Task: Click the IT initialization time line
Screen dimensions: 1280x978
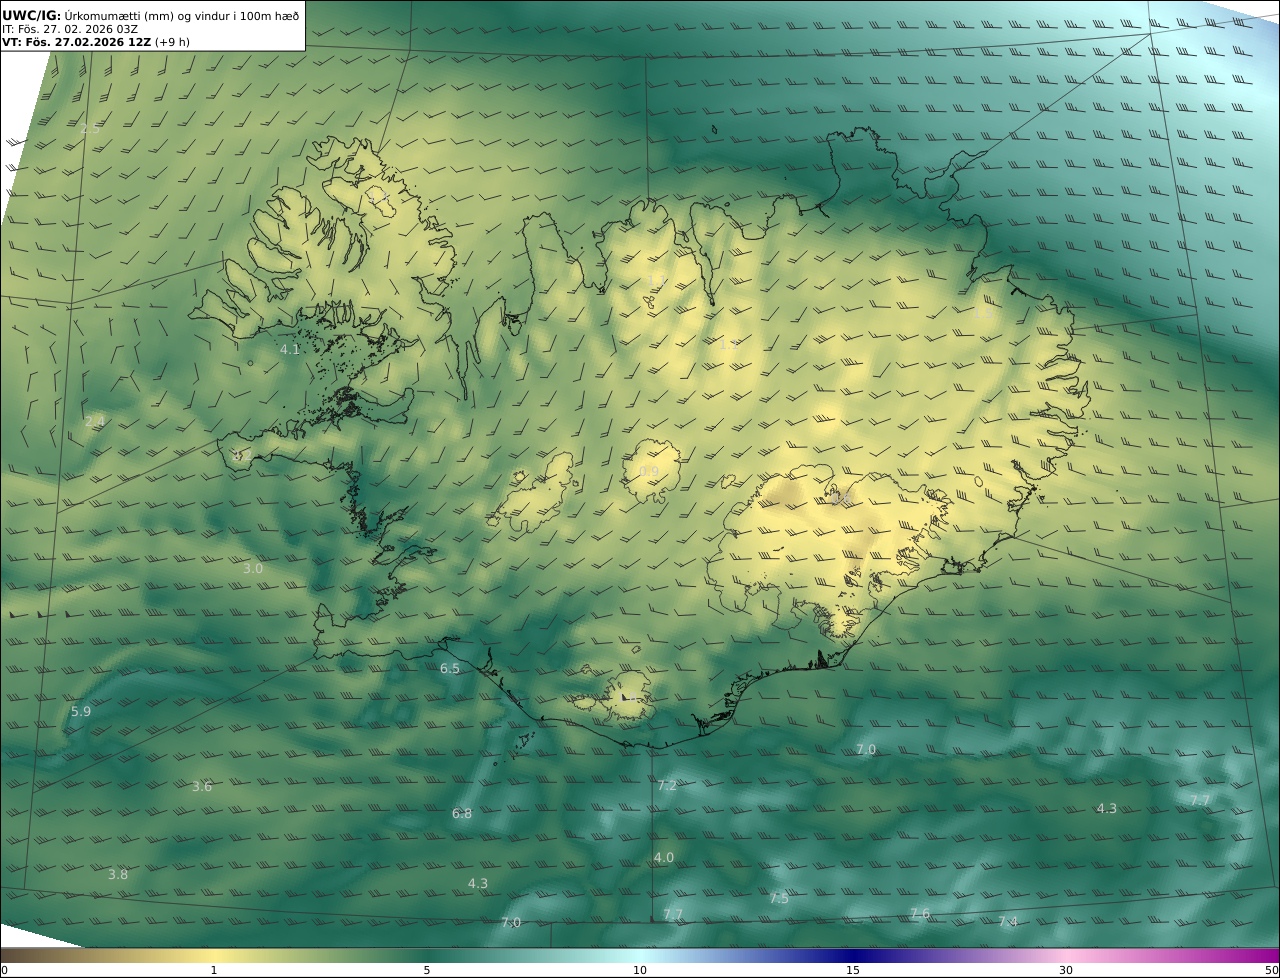Action: coord(69,29)
